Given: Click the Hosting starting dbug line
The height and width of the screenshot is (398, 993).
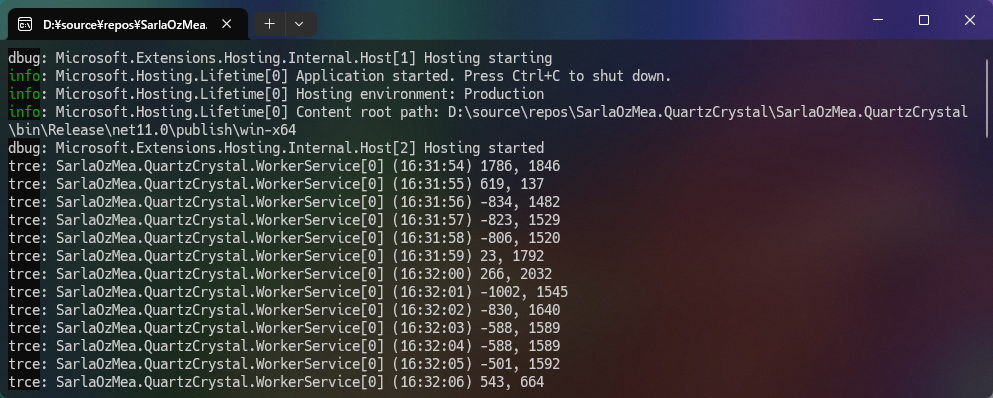Looking at the screenshot, I should pos(280,58).
